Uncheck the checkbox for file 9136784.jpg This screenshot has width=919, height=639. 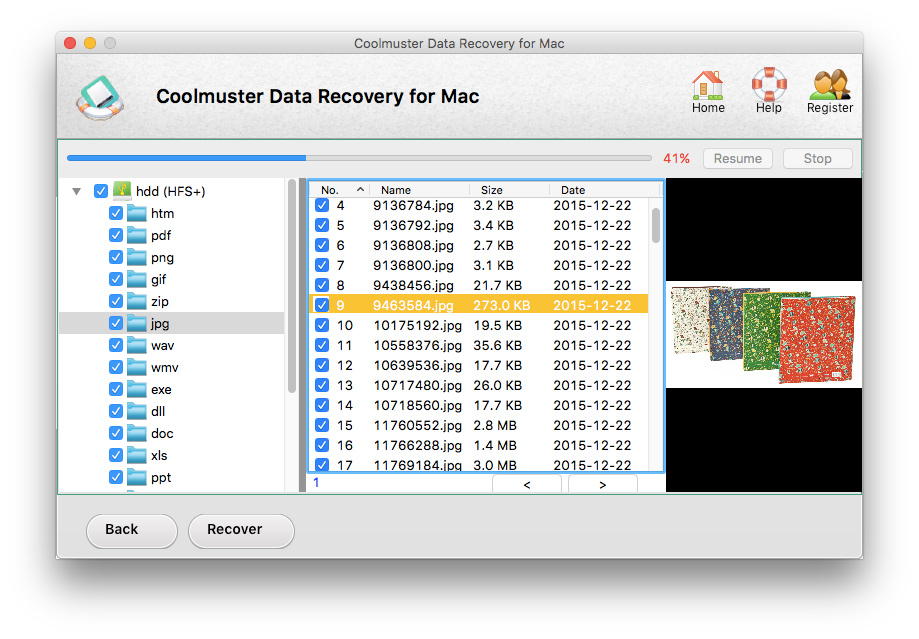coord(322,205)
